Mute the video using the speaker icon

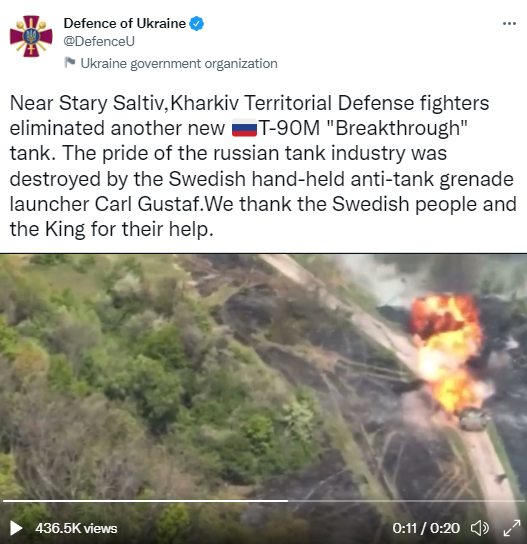point(480,528)
